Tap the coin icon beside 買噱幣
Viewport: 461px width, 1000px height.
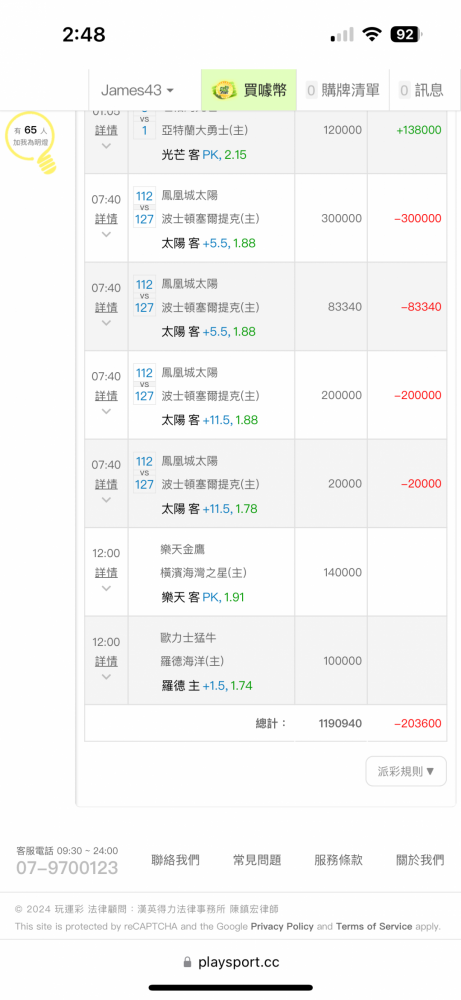point(224,91)
